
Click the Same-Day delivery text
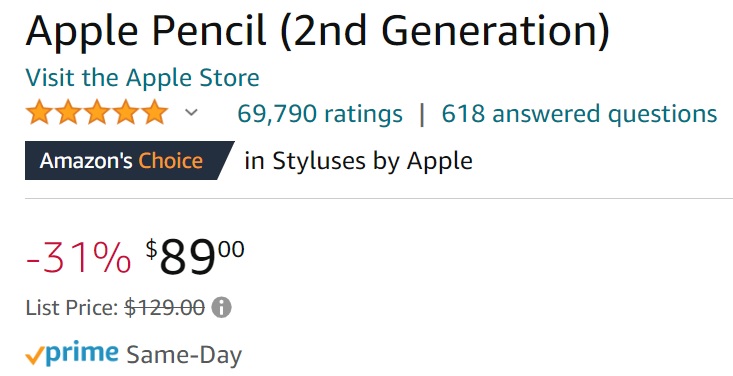pos(184,355)
